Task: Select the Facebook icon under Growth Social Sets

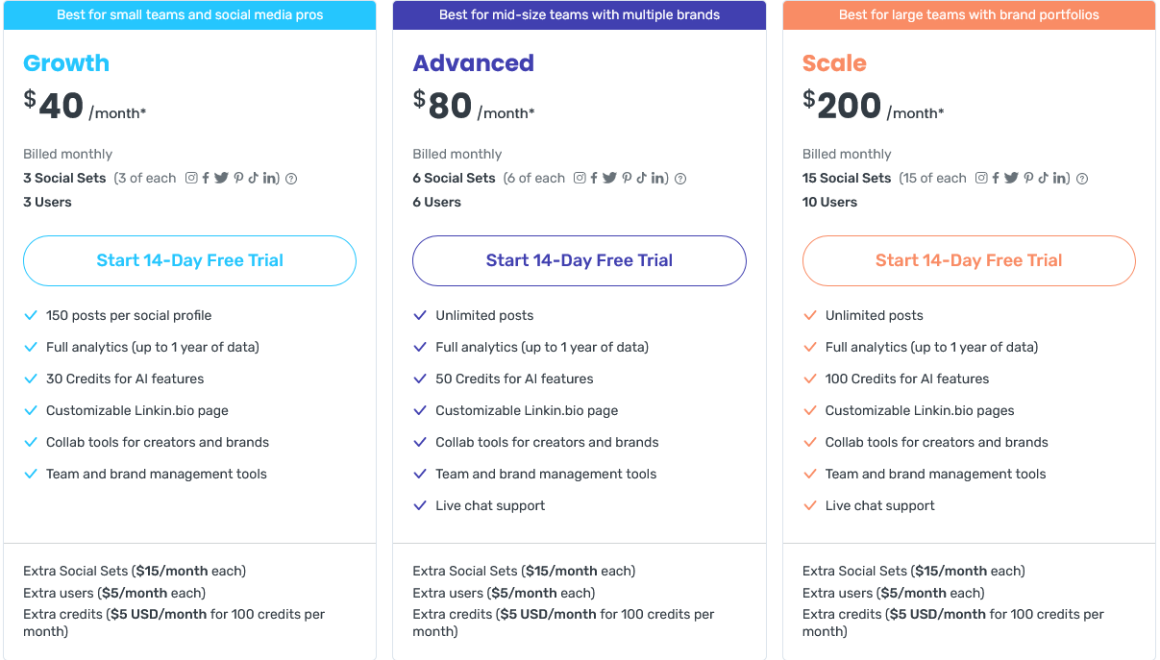Action: point(206,178)
